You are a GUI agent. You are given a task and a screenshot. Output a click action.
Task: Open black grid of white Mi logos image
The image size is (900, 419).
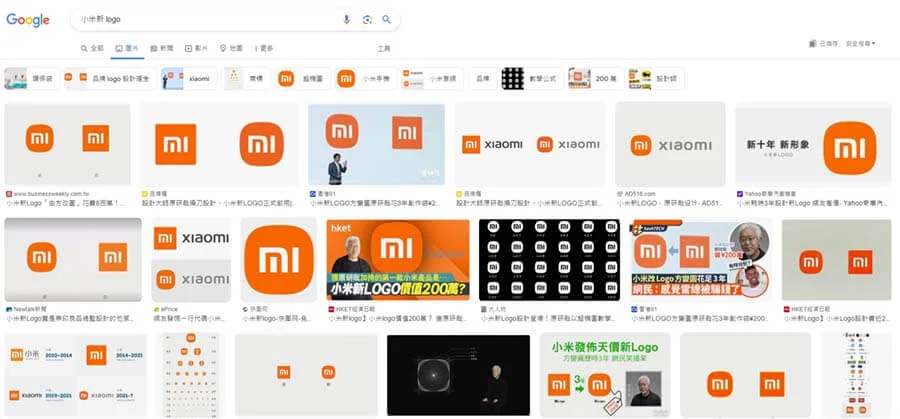(549, 259)
